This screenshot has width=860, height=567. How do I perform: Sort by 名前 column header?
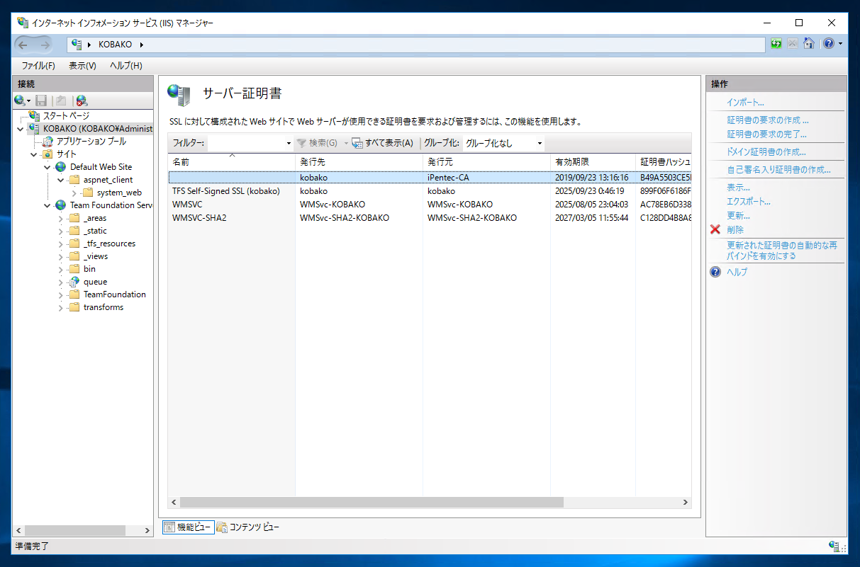click(231, 162)
